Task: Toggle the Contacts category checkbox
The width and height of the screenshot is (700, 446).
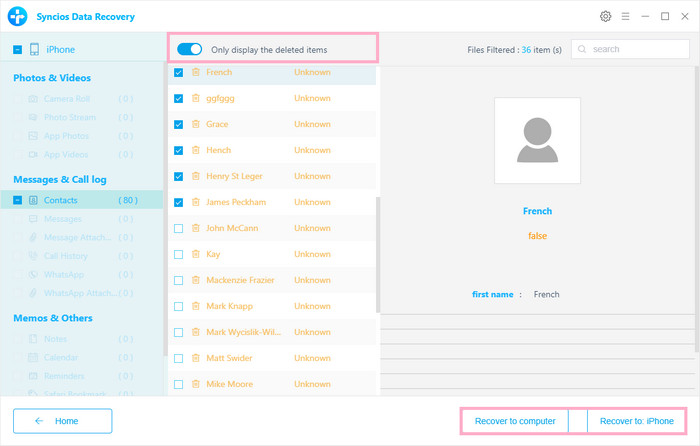Action: (17, 200)
